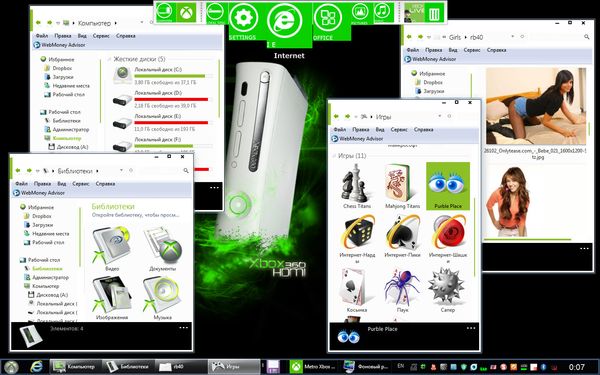Viewport: 600px width, 375px height.
Task: Select Администратор in Компьютер window sidebar
Action: [x=67, y=129]
